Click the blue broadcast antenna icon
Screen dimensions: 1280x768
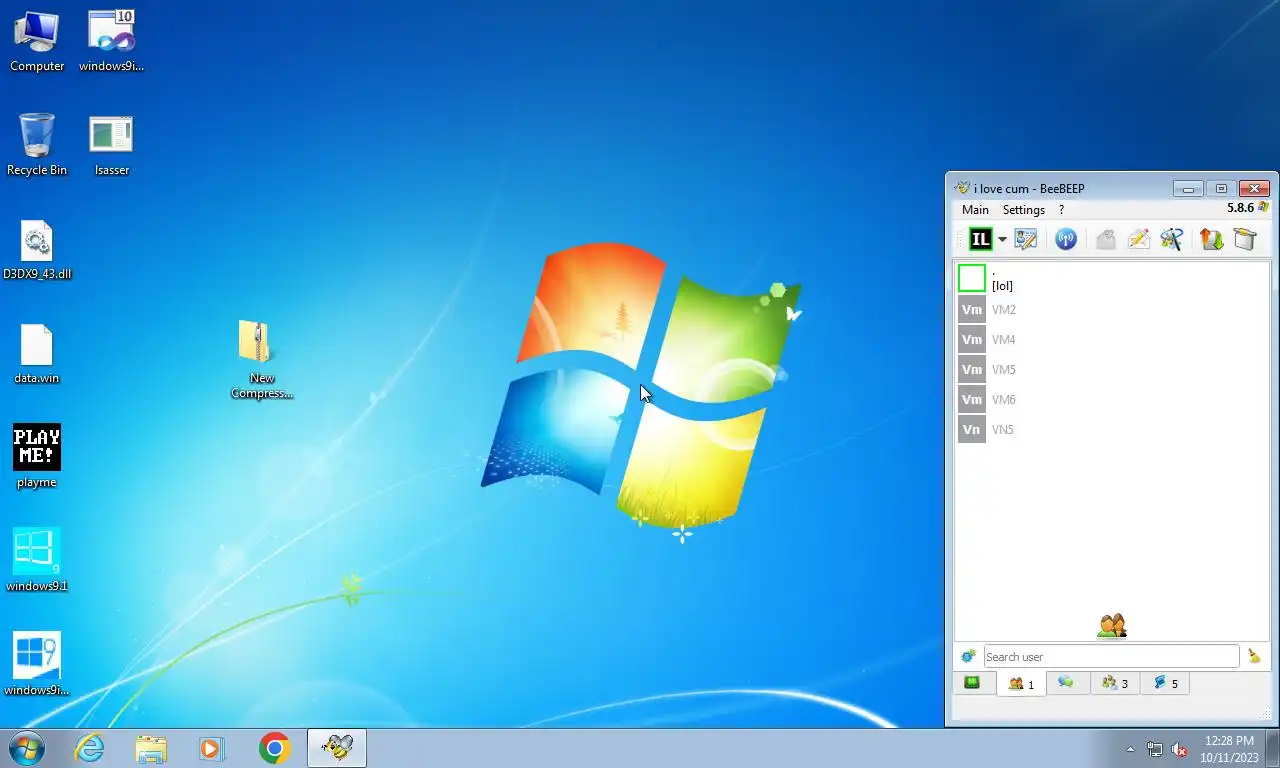coord(1066,239)
